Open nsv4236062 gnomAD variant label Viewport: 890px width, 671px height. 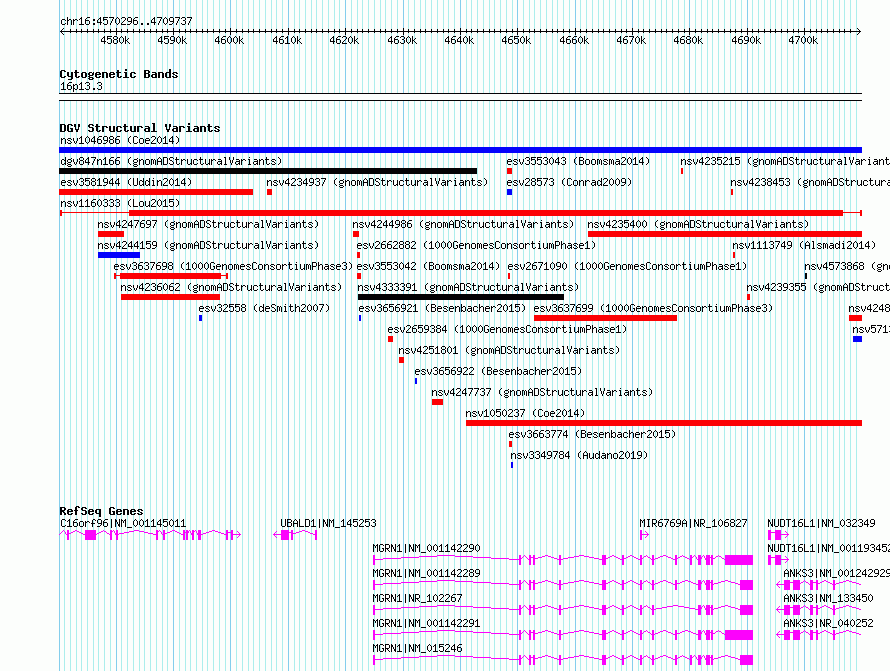tap(231, 287)
